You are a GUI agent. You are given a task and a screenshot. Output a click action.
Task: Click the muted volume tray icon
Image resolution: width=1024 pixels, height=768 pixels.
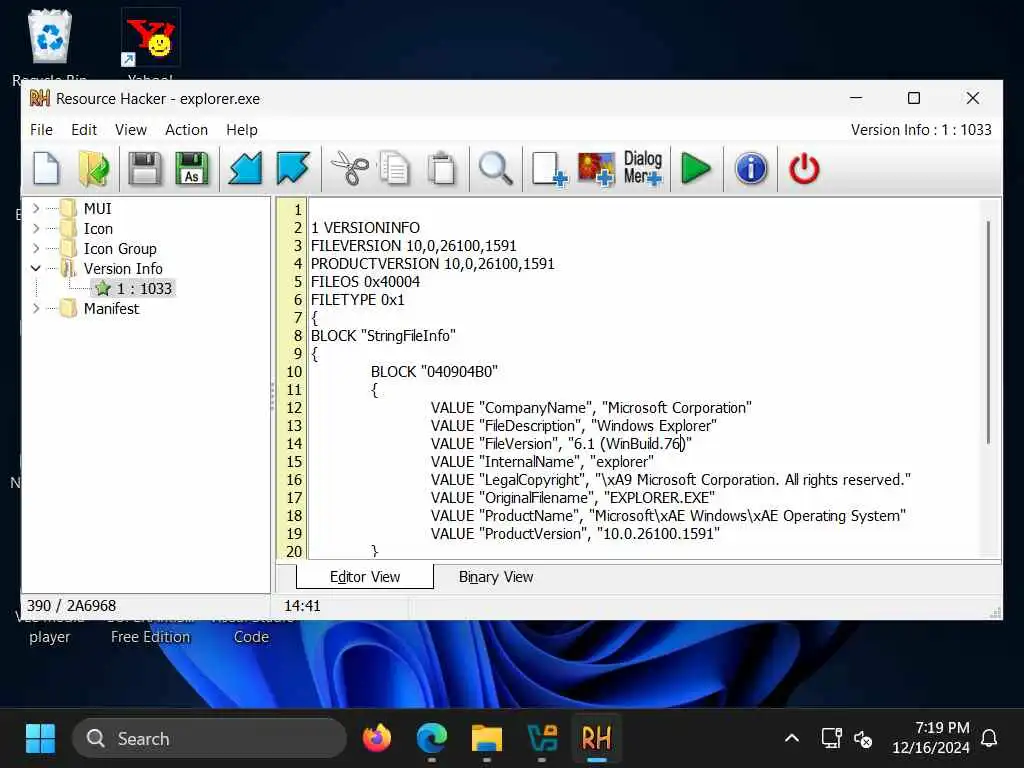point(863,739)
